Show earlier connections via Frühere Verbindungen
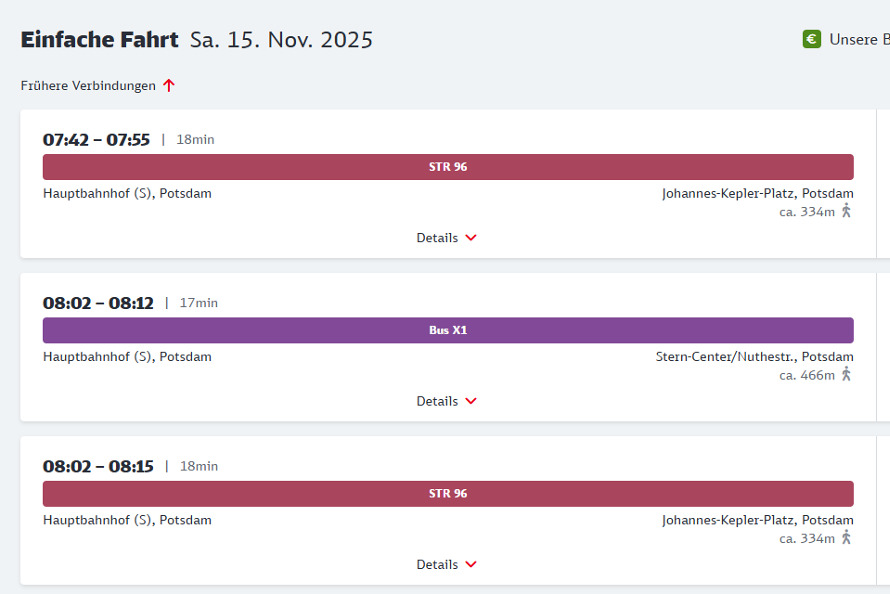Screen dimensions: 890x594 point(88,86)
